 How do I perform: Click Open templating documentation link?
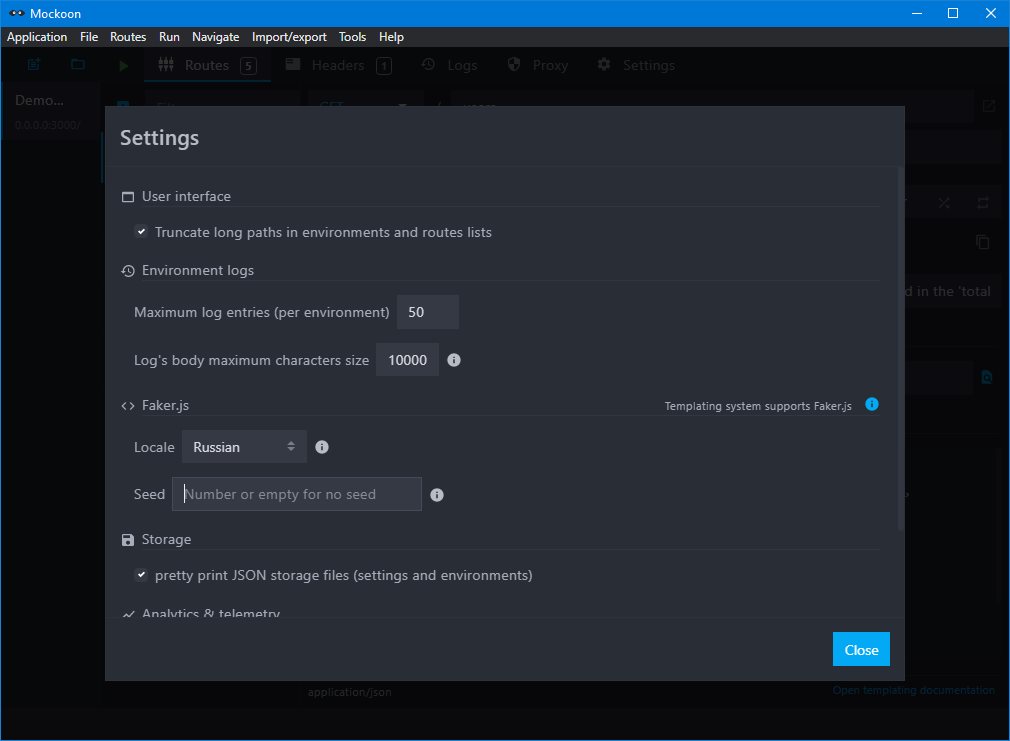click(913, 690)
